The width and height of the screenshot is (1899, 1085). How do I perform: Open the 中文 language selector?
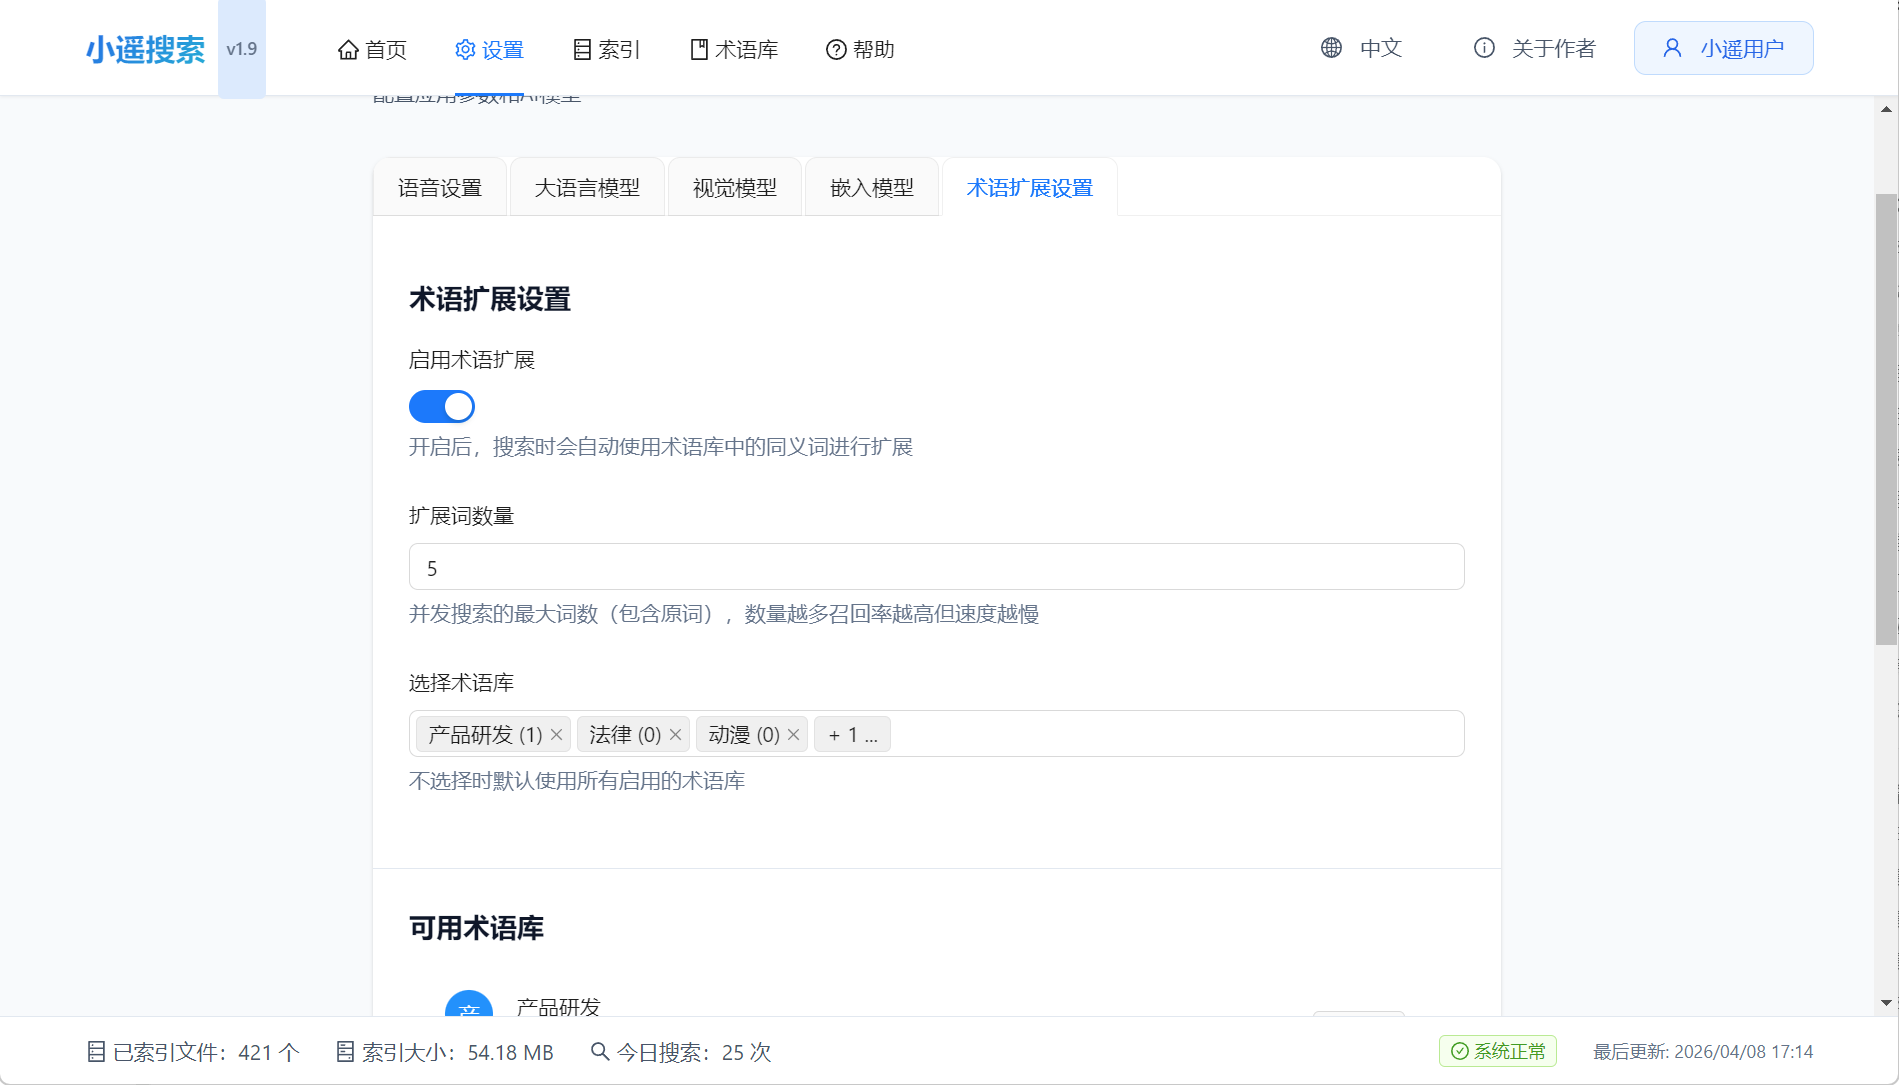coord(1380,48)
